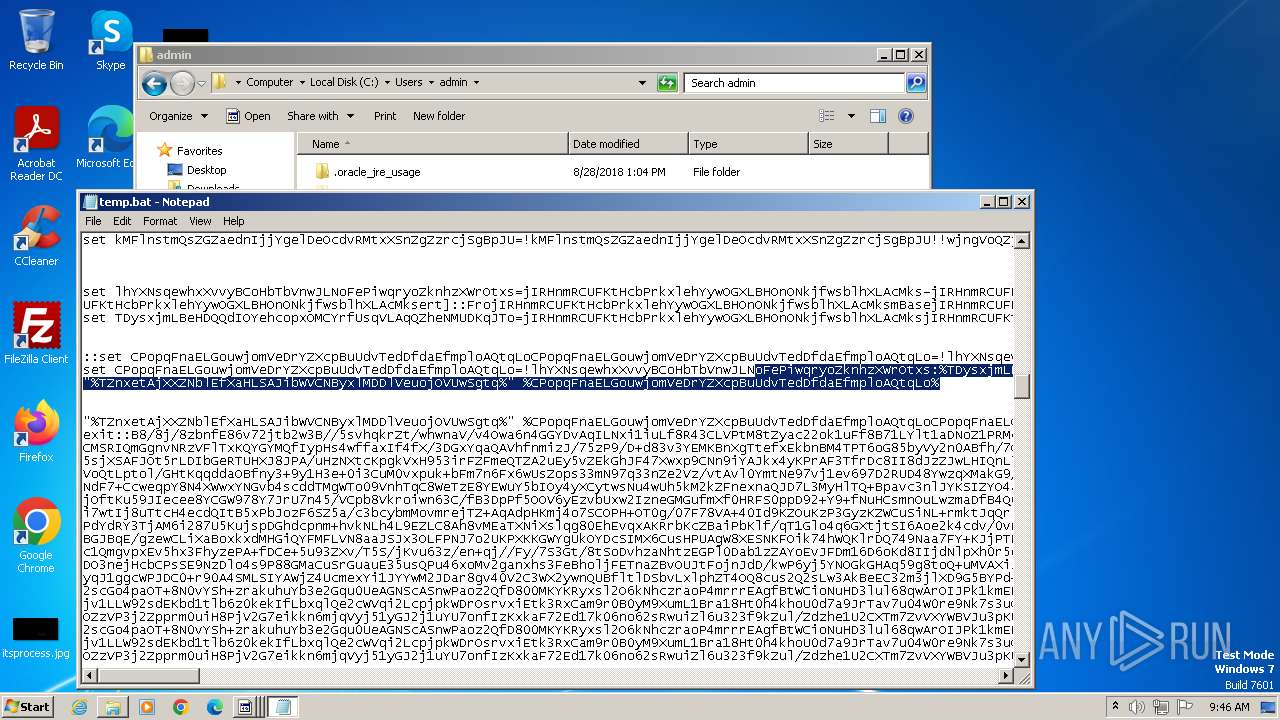Open Notepad View menu
The width and height of the screenshot is (1280, 720).
pos(200,221)
